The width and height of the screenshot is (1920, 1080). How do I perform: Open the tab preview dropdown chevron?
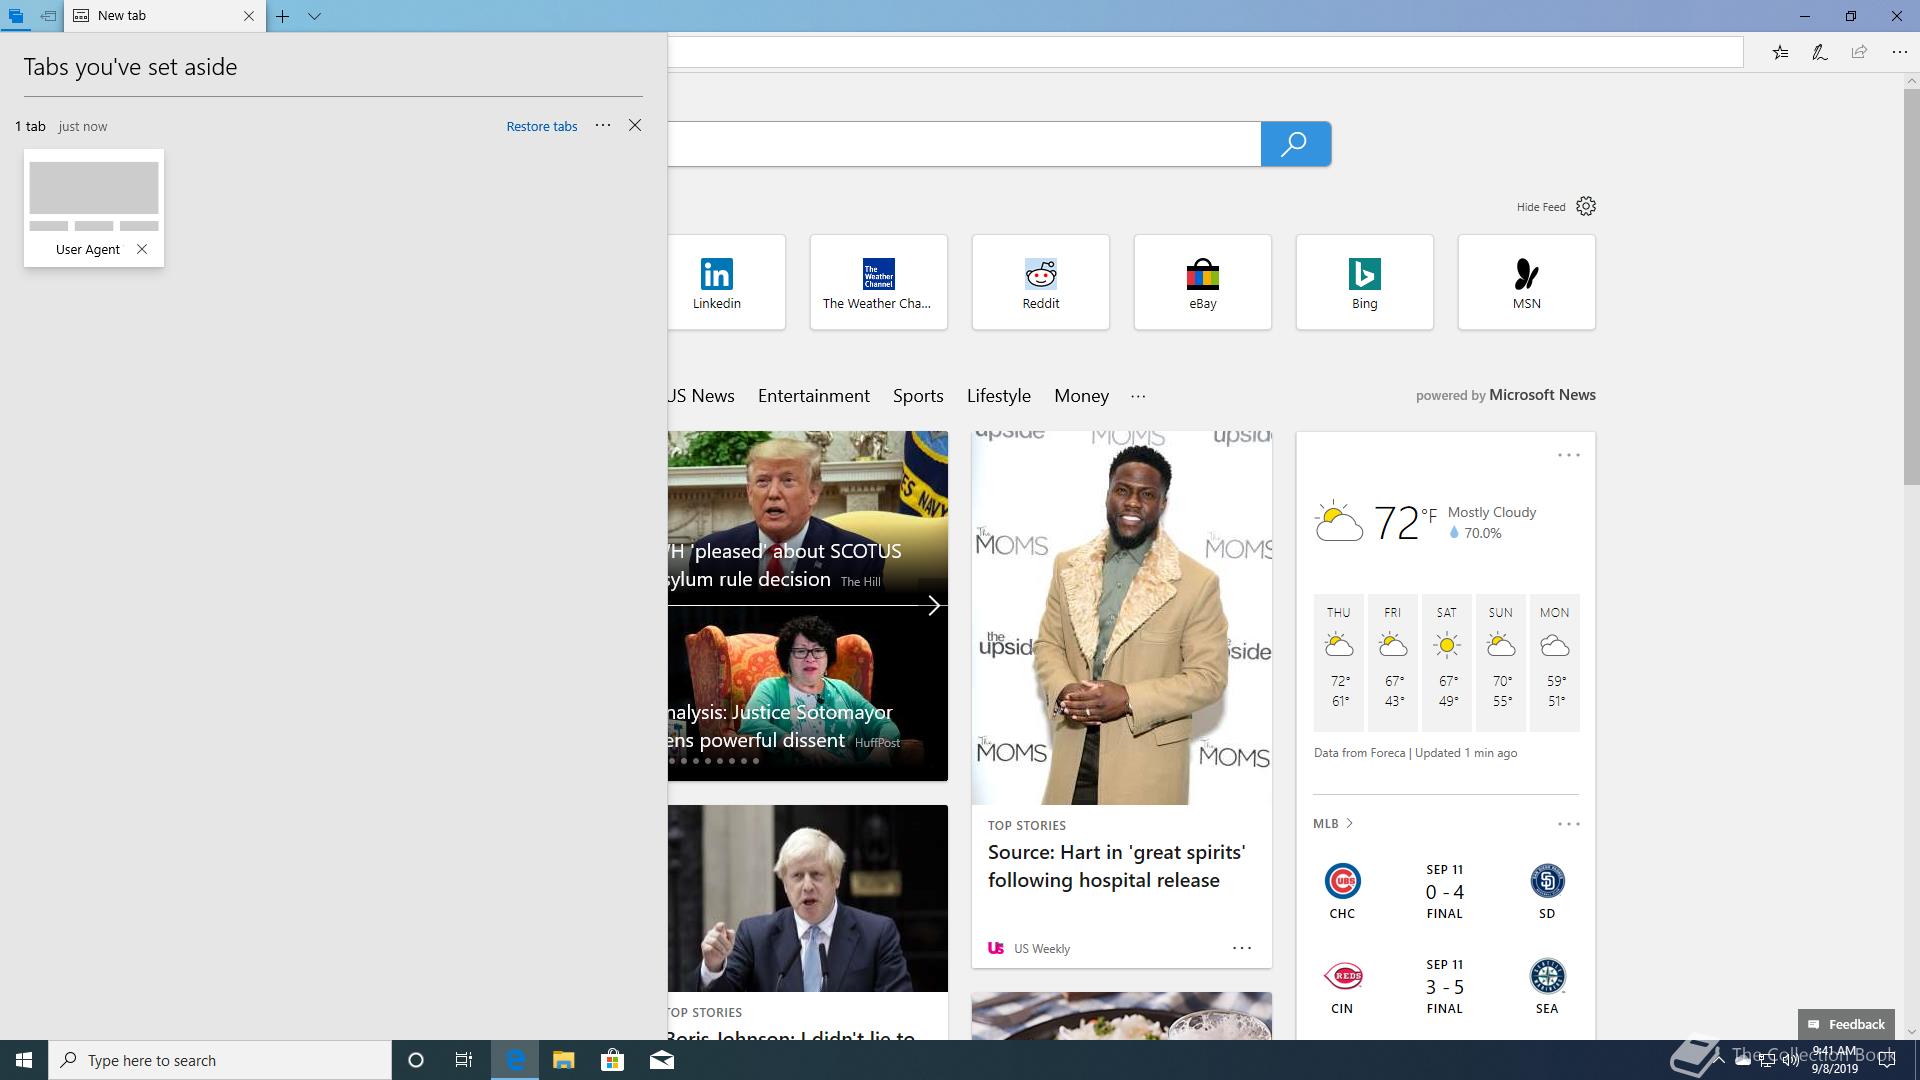pos(314,16)
